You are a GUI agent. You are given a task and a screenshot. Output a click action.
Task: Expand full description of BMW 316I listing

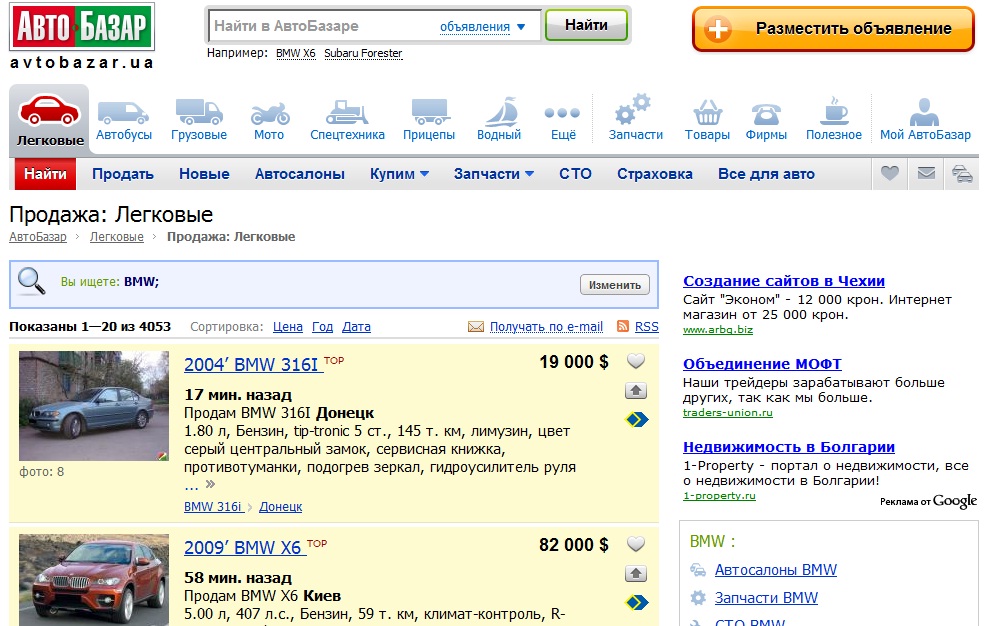(x=210, y=484)
